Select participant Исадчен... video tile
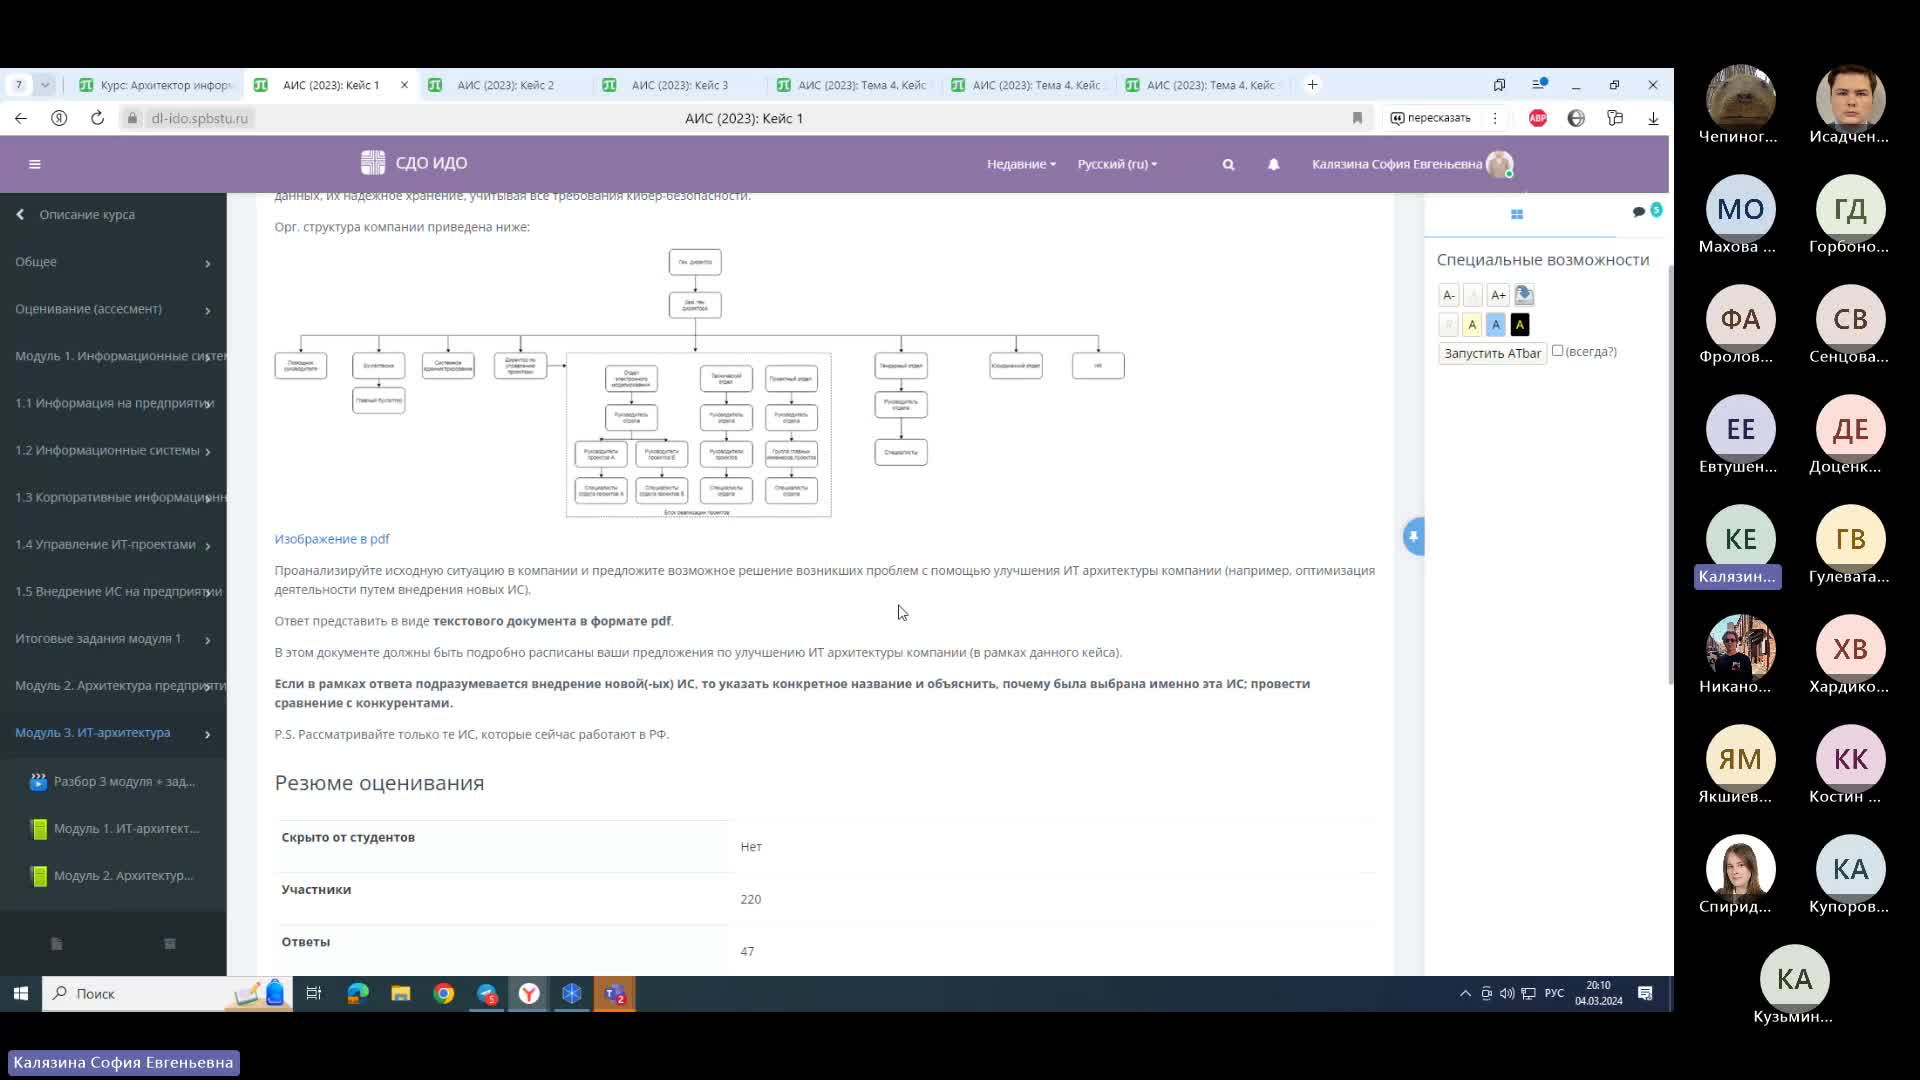Viewport: 1920px width, 1080px height. (1850, 105)
